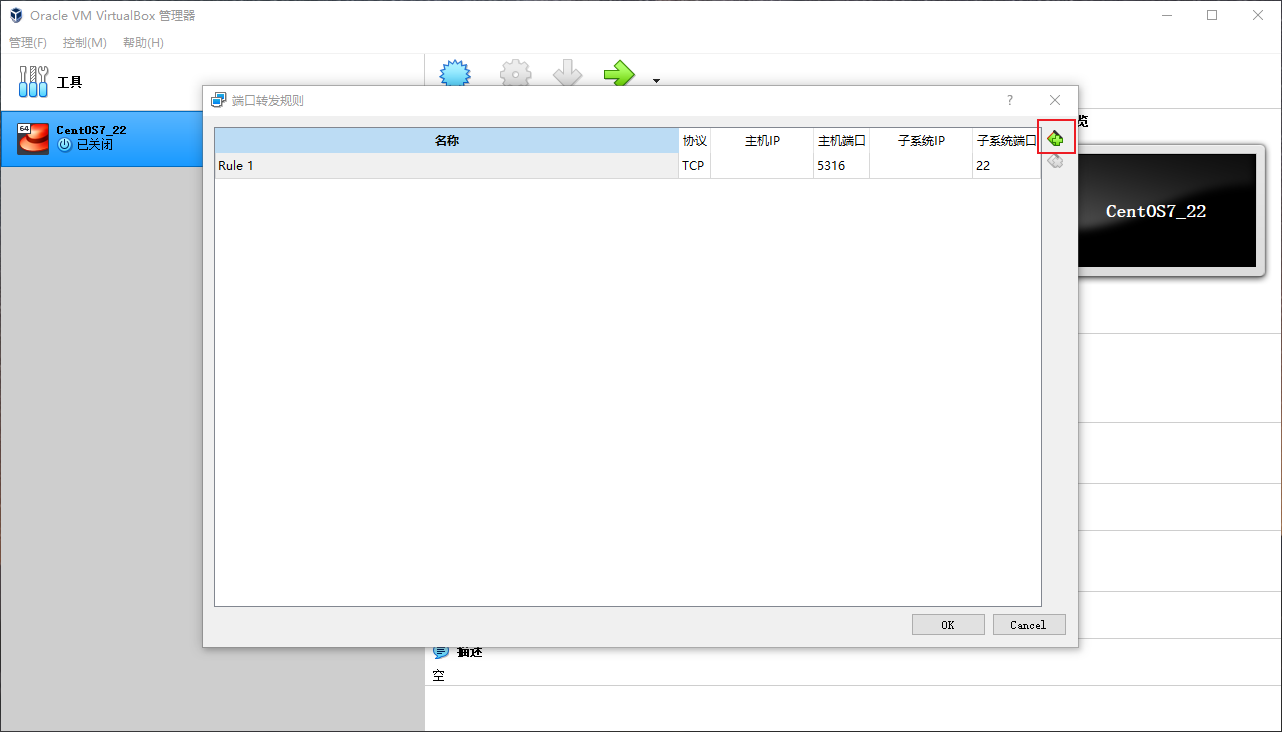
Task: Click the port forwarding dialog title icon
Action: 219,100
